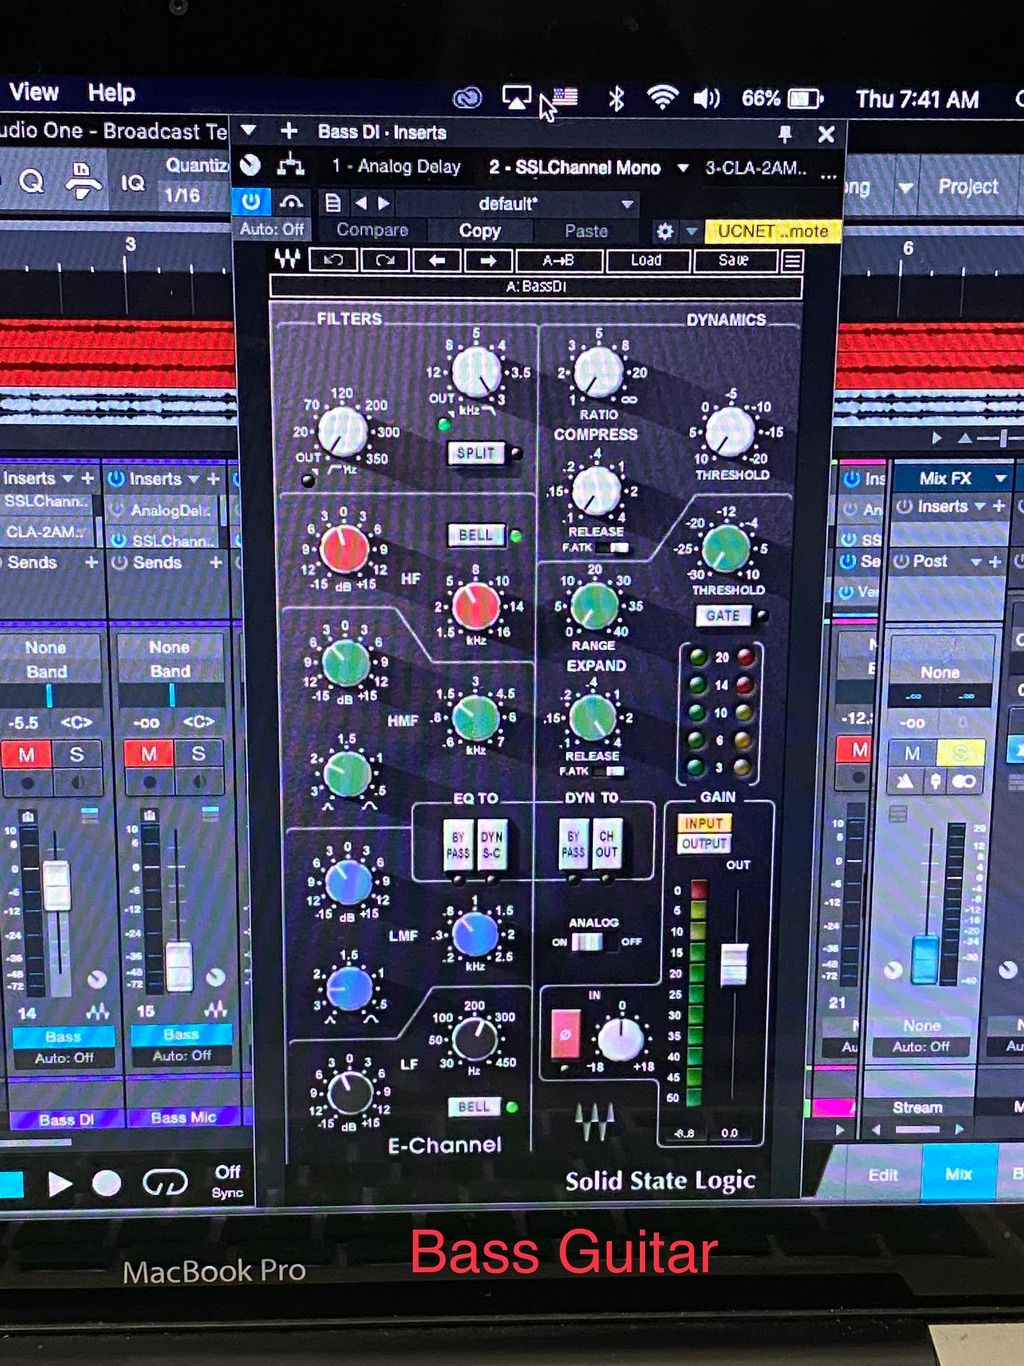The width and height of the screenshot is (1024, 1366).
Task: Click the Record transport button
Action: click(x=106, y=1184)
